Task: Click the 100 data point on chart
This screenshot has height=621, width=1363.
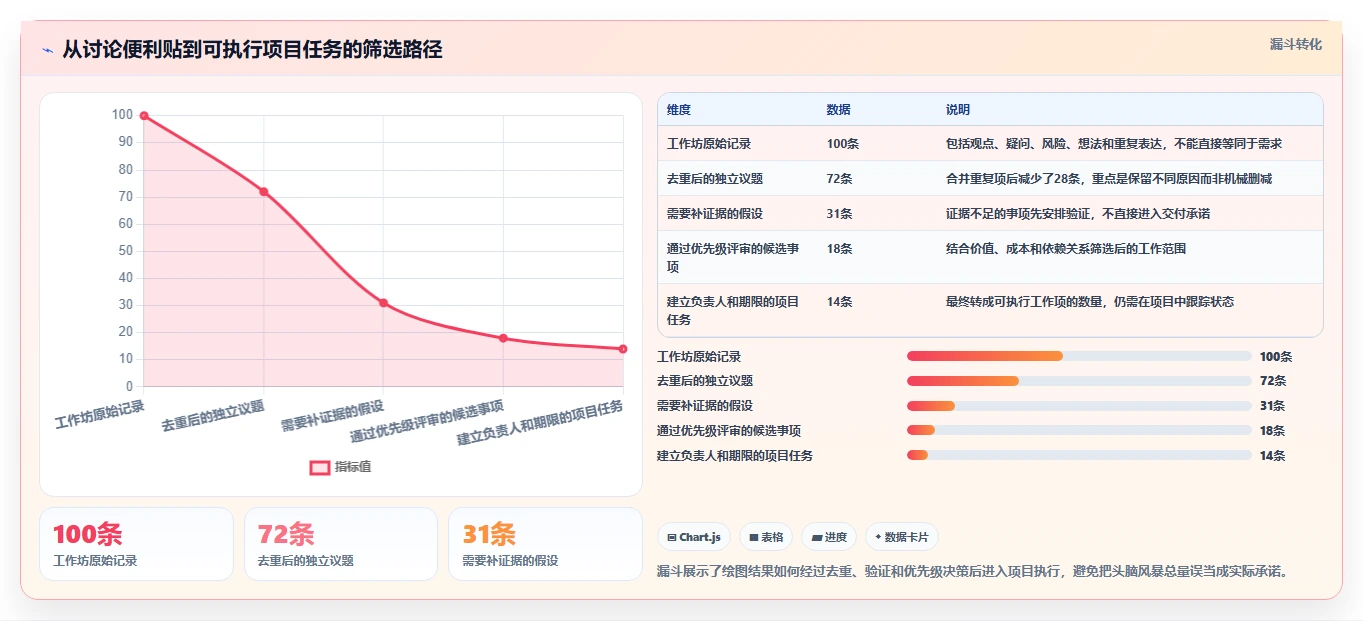Action: tap(144, 116)
